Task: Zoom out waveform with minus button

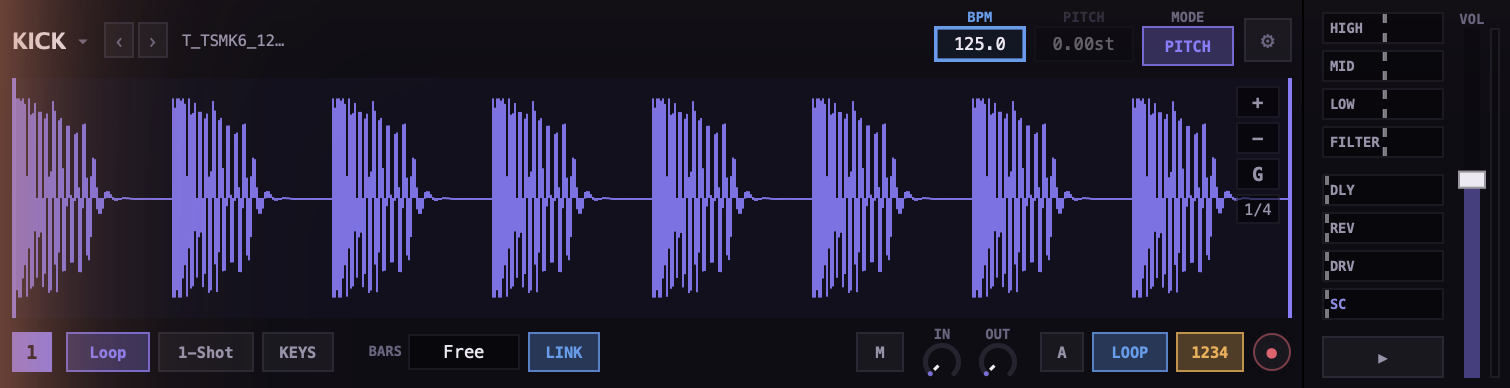Action: (1258, 139)
